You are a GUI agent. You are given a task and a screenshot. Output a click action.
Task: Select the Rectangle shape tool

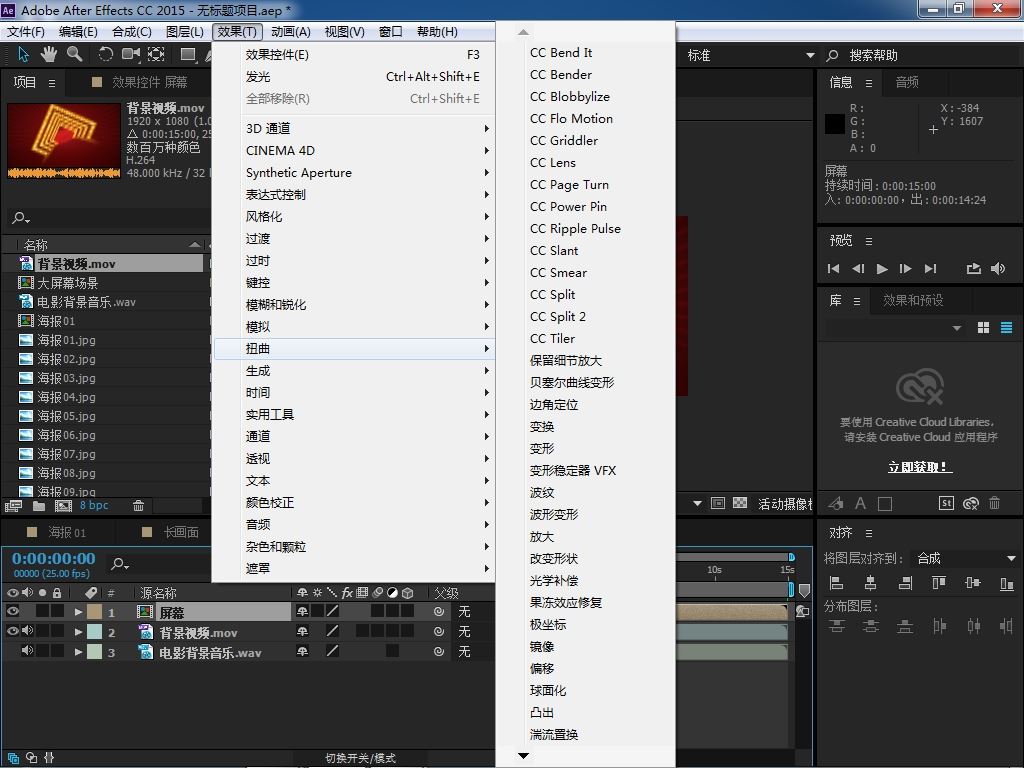coord(188,54)
